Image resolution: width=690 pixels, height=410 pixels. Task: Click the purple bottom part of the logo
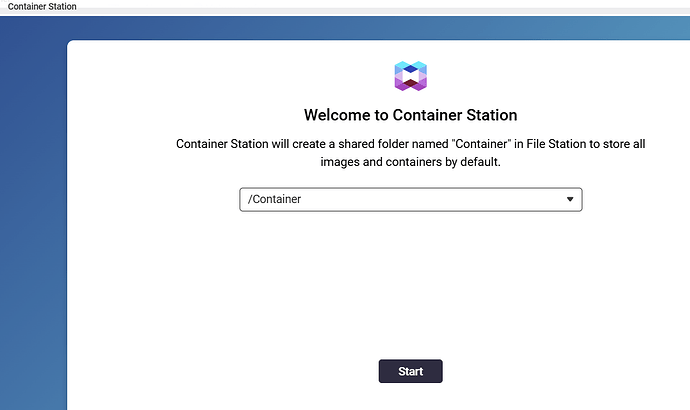(x=410, y=84)
